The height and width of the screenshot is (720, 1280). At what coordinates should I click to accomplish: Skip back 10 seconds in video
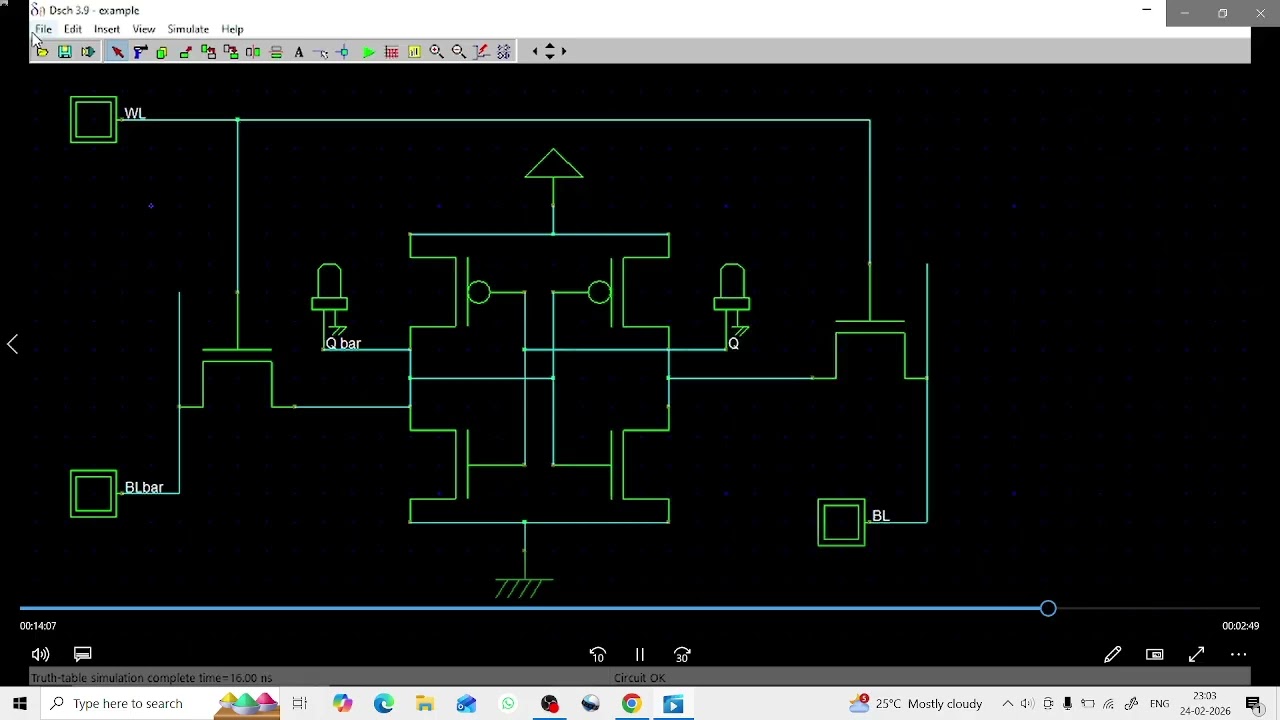coord(598,655)
